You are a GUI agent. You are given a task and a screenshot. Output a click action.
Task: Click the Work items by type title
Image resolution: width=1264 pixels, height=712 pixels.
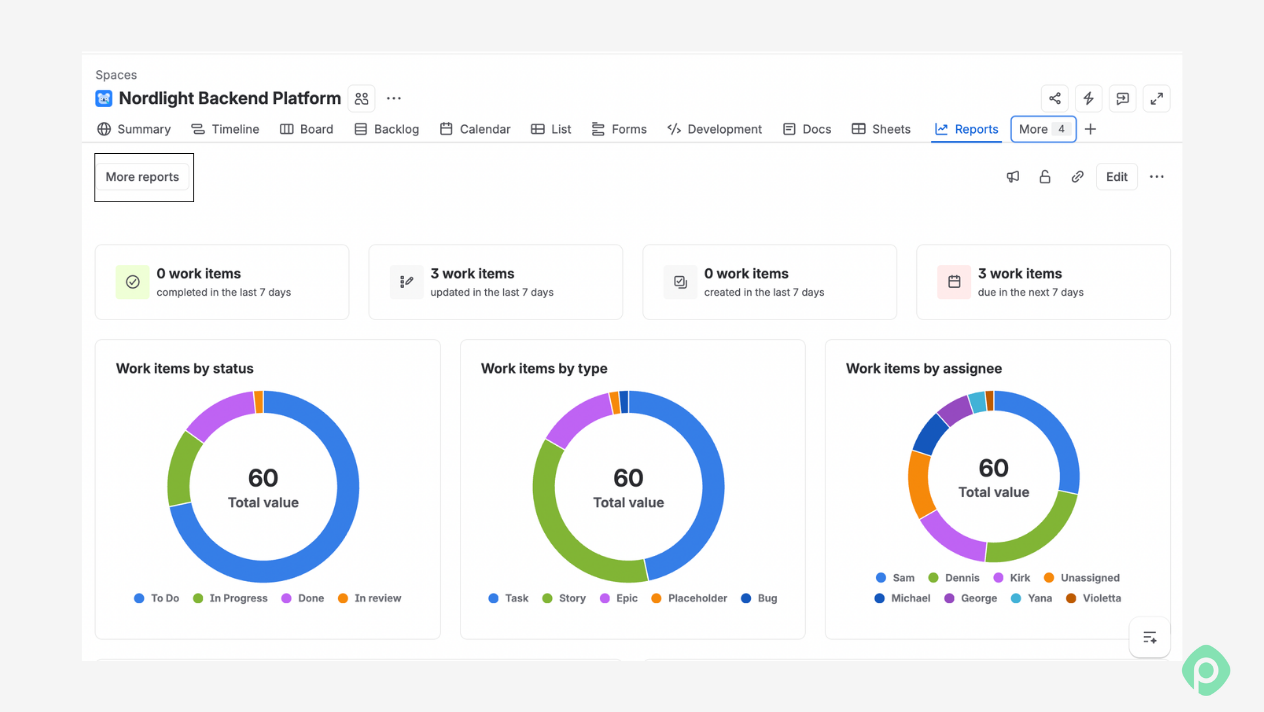pos(544,368)
